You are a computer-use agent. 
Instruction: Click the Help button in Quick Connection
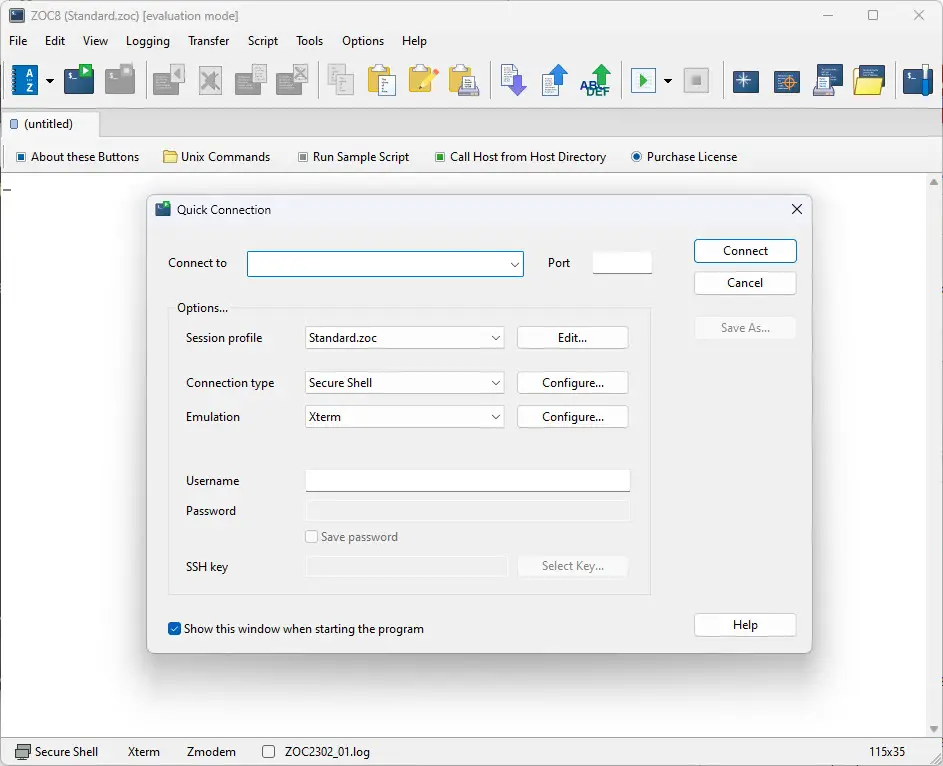(x=745, y=625)
